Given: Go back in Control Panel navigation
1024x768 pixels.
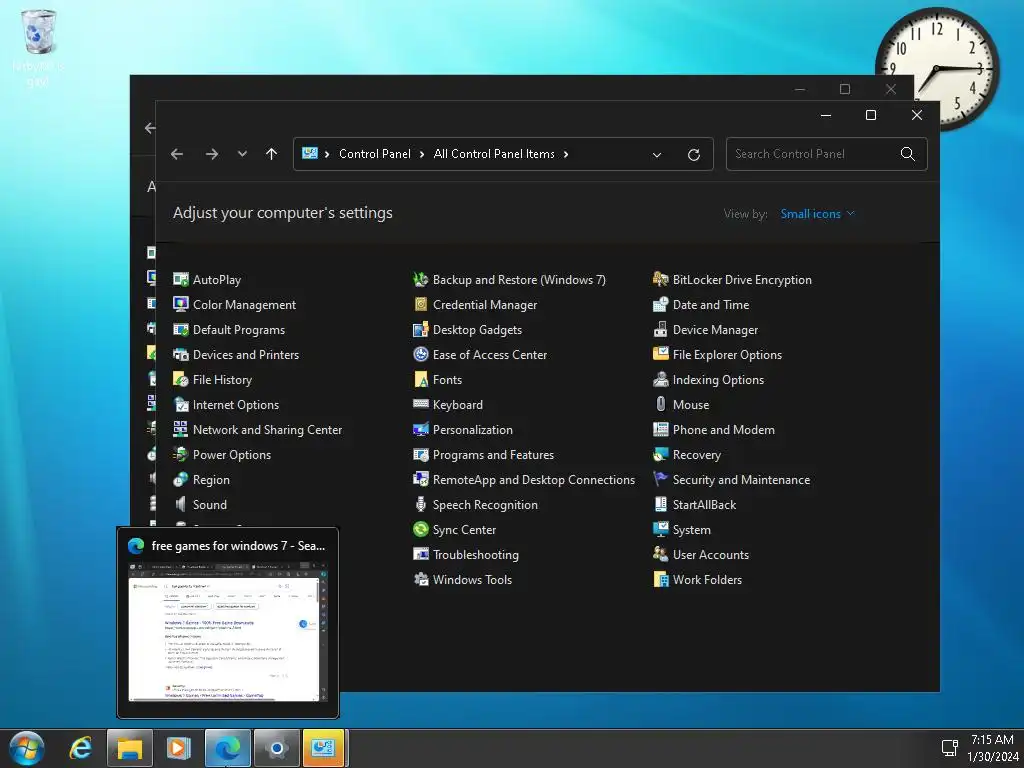Looking at the screenshot, I should [x=177, y=154].
